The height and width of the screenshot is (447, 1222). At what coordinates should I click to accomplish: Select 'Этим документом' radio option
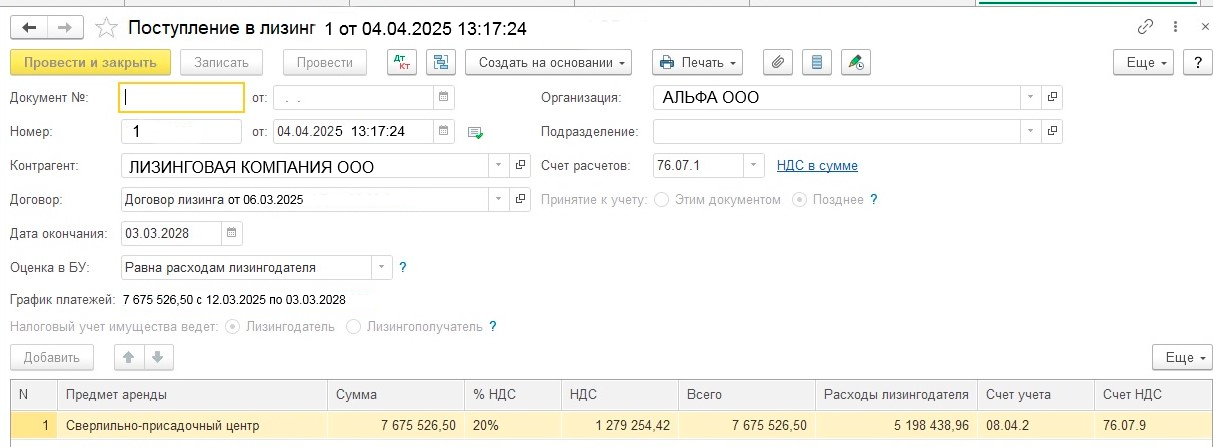pos(661,200)
